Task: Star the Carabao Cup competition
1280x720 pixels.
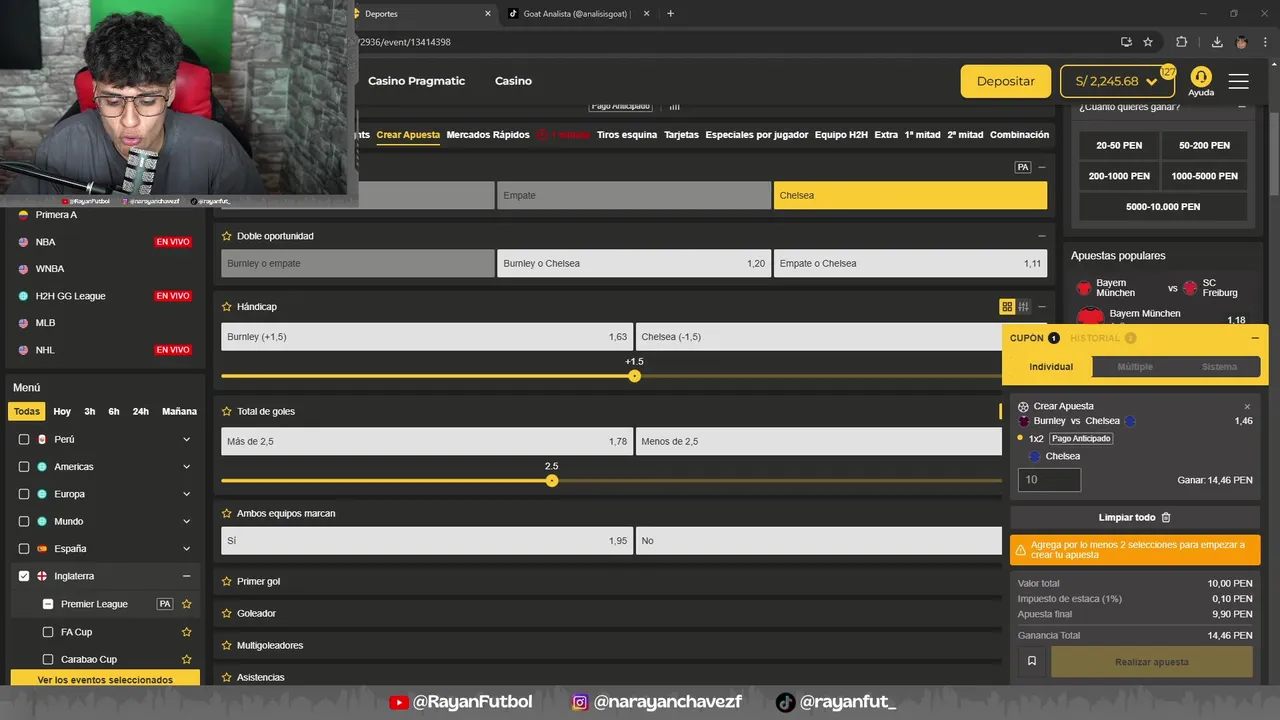Action: pyautogui.click(x=186, y=659)
